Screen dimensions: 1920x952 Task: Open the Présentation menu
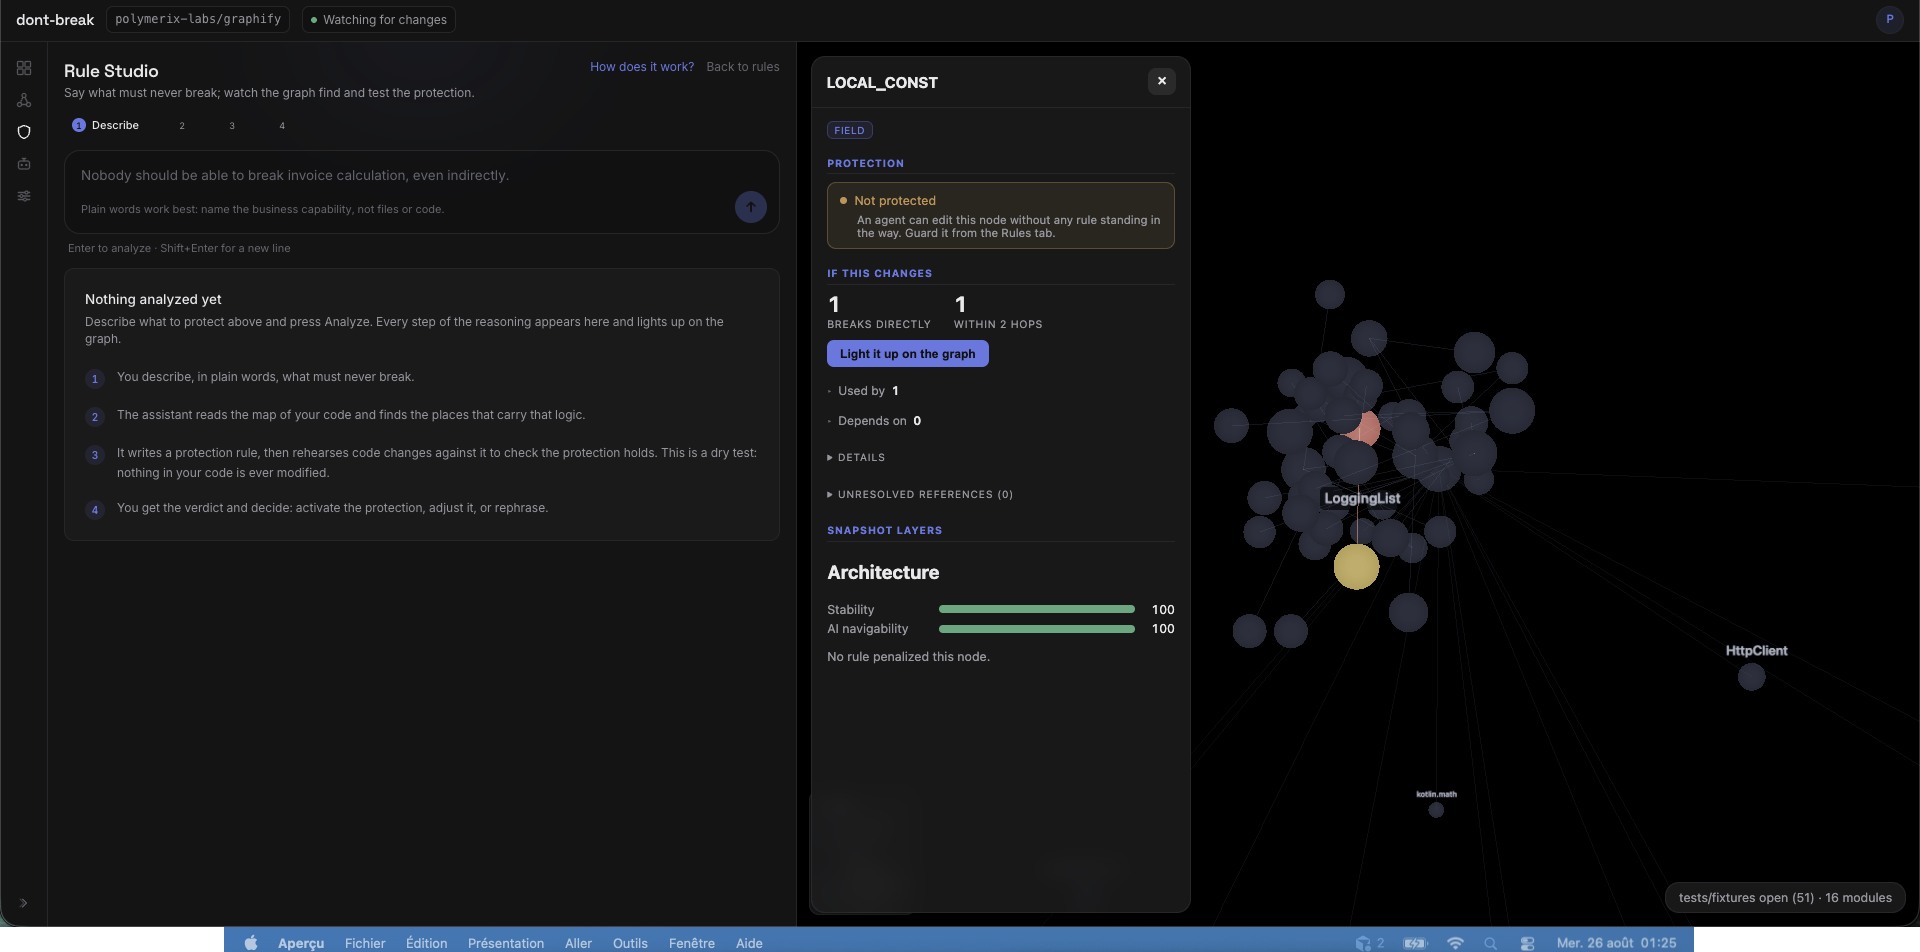tap(506, 943)
